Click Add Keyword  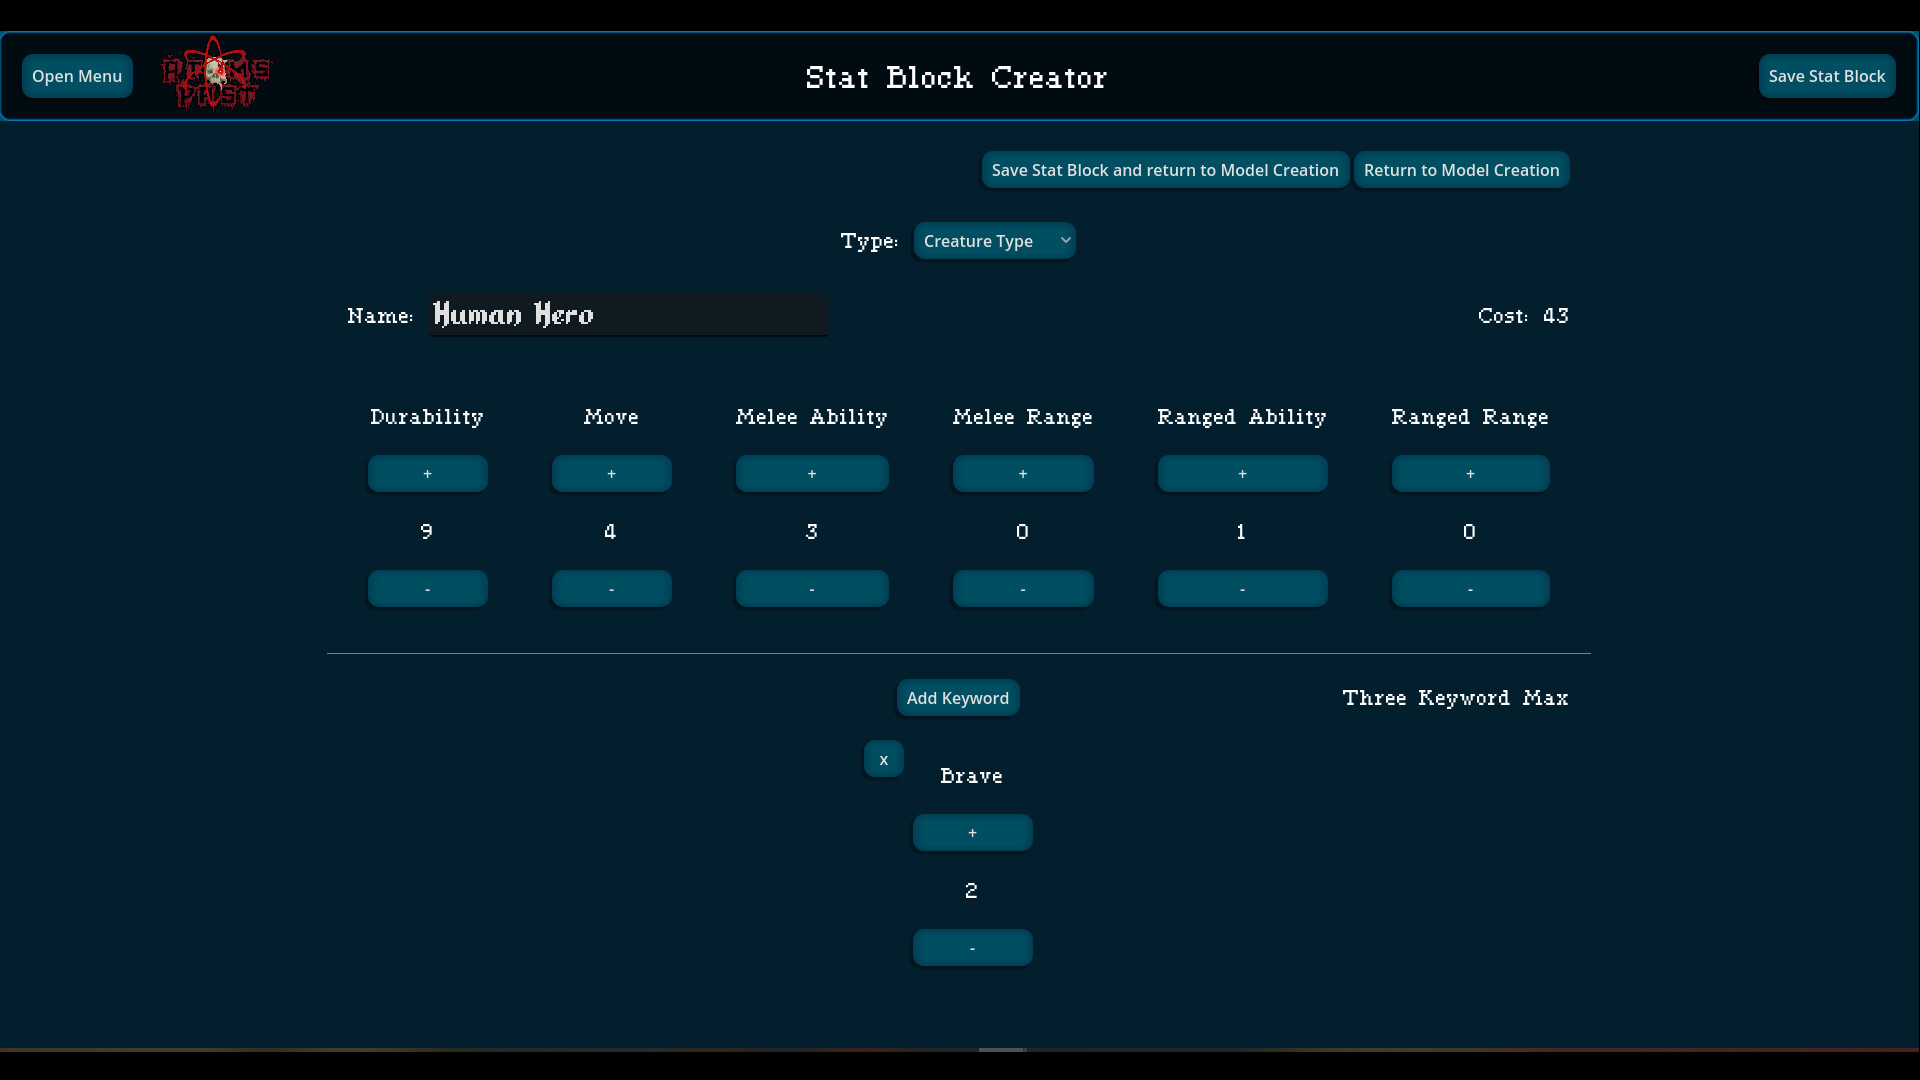tap(958, 697)
